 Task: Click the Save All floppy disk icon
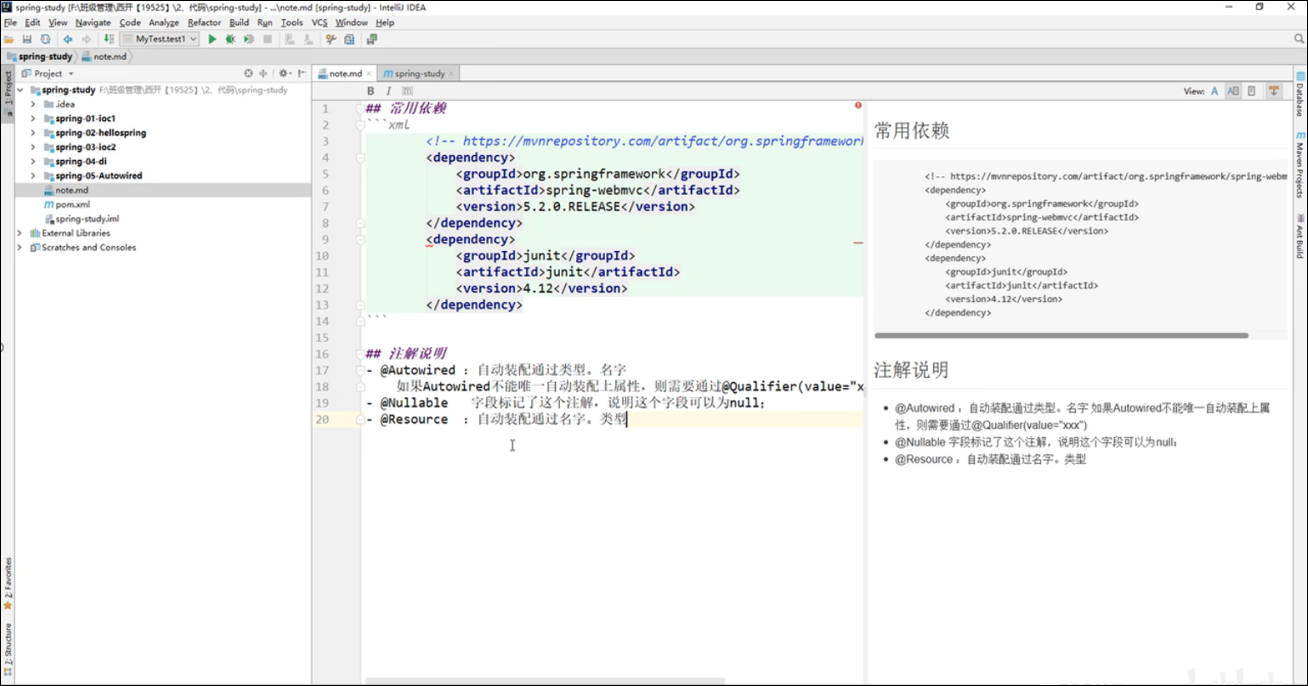[x=27, y=40]
